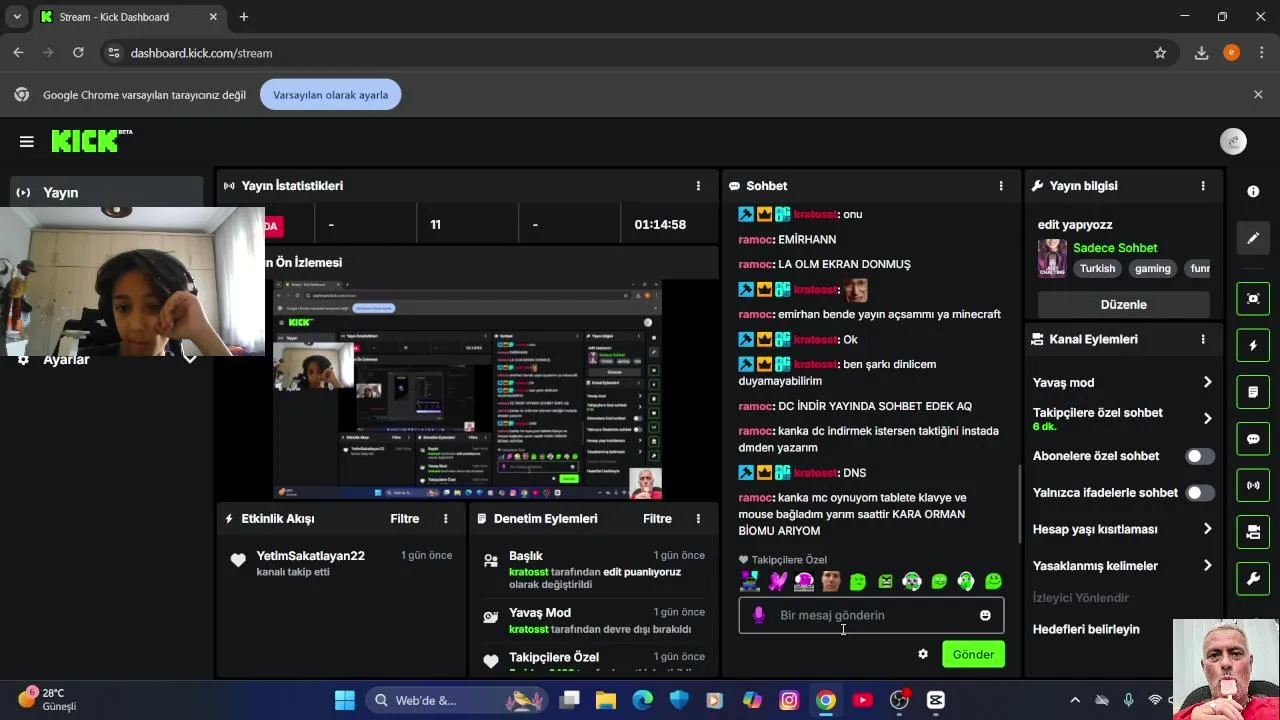
Task: Click the info icon in right sidebar
Action: (x=1253, y=191)
